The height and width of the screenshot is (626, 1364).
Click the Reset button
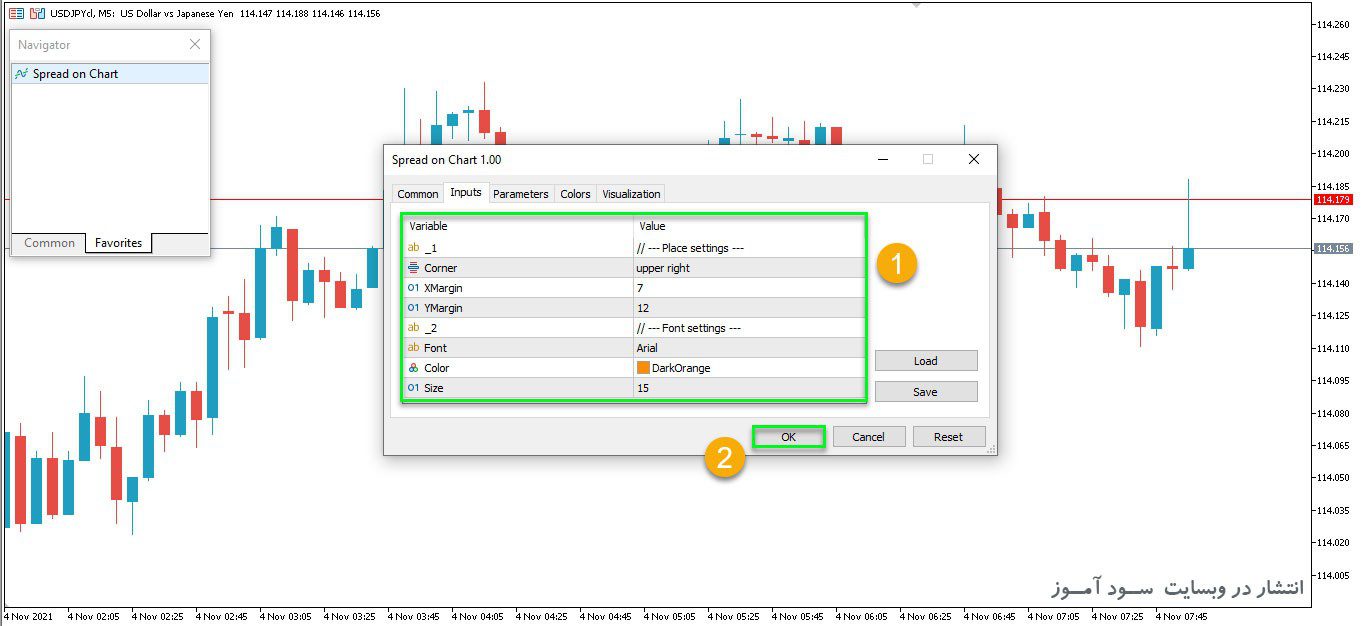point(948,437)
